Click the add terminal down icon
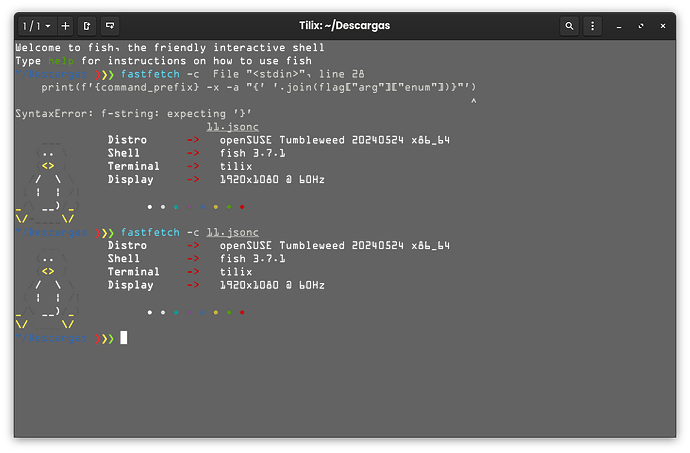The image size is (690, 453). point(110,26)
